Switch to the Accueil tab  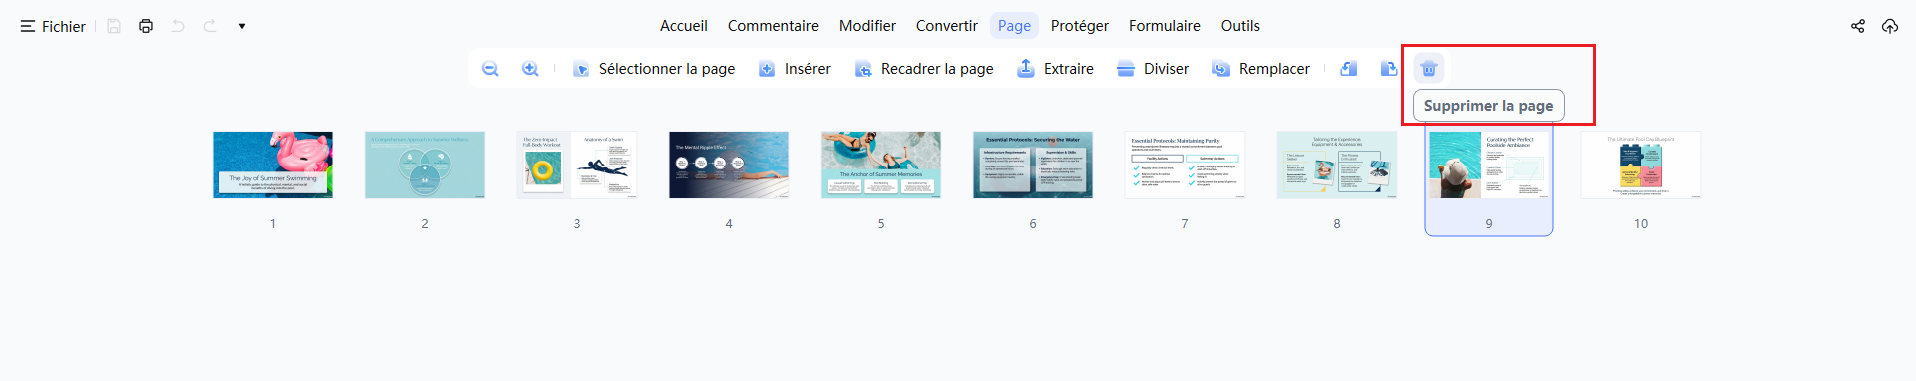click(x=684, y=26)
